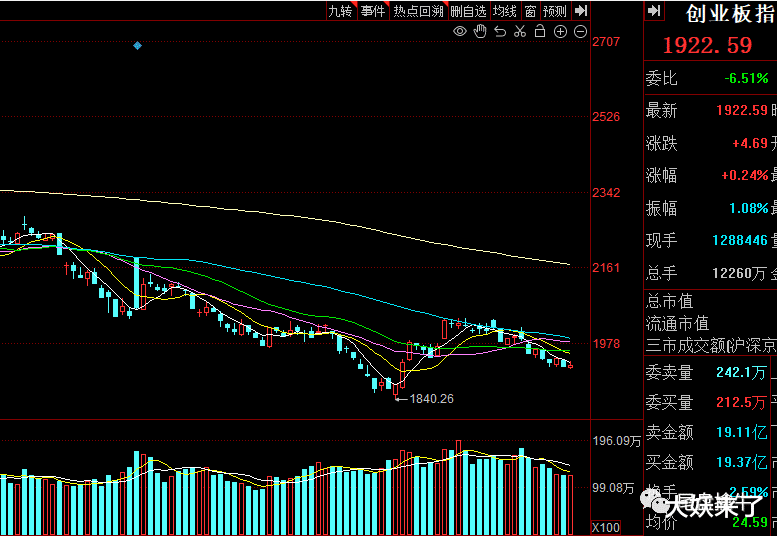777x536 pixels.
Task: Collapse side panel with chart toolbar arrow
Action: point(581,10)
